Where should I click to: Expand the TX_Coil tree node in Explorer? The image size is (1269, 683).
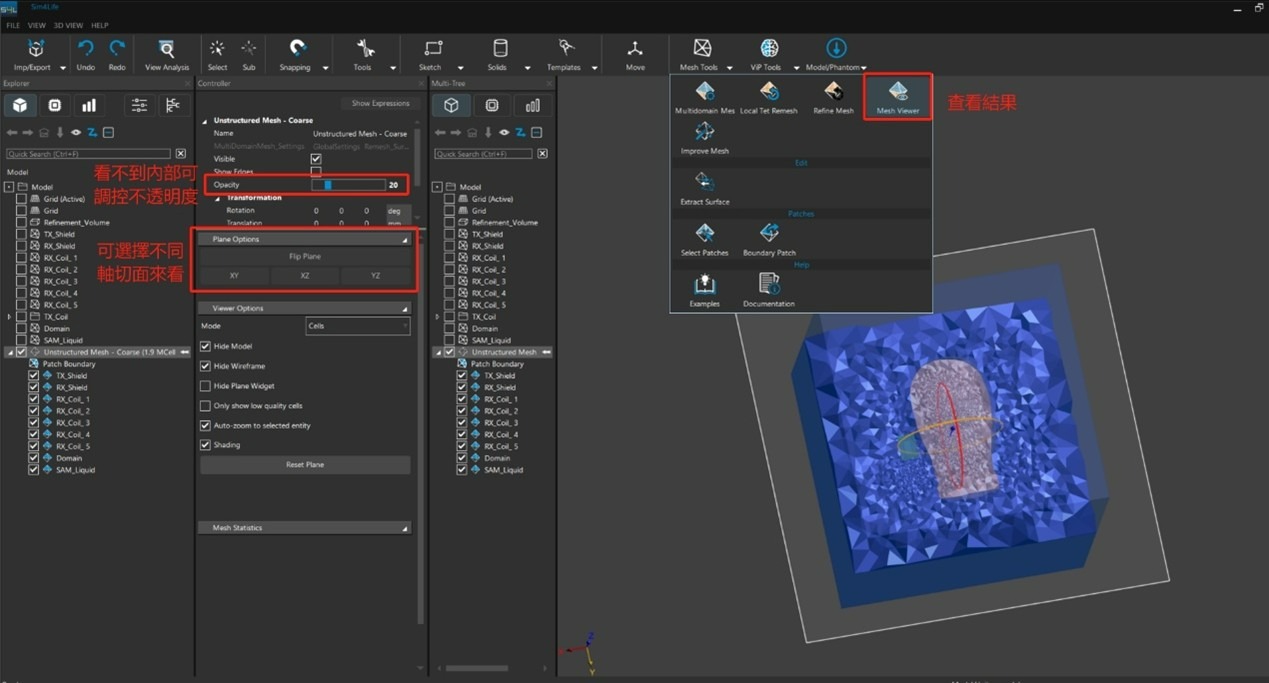pyautogui.click(x=9, y=317)
